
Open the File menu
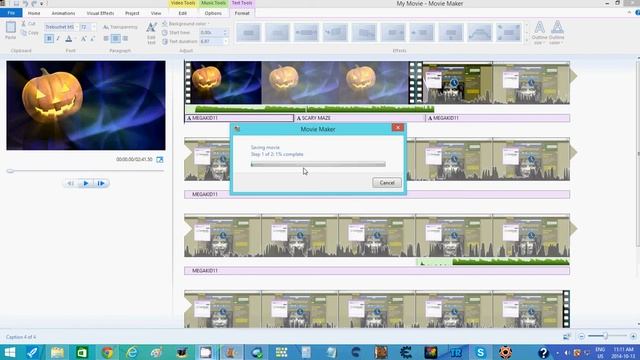11,13
